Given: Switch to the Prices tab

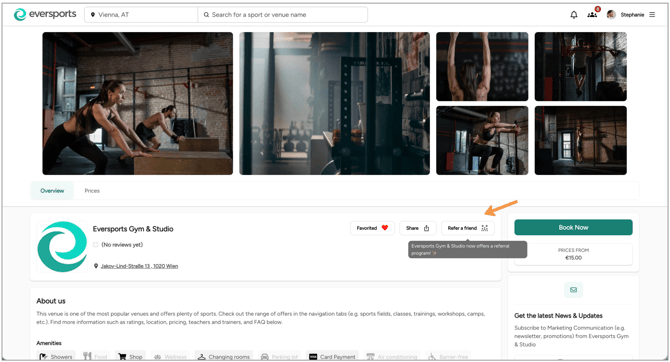Looking at the screenshot, I should 92,191.
